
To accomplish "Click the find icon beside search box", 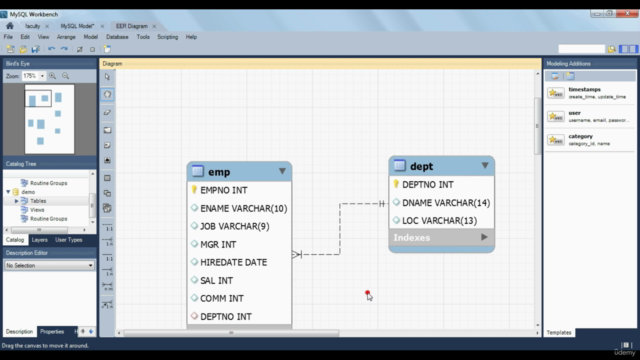I will click(x=611, y=49).
